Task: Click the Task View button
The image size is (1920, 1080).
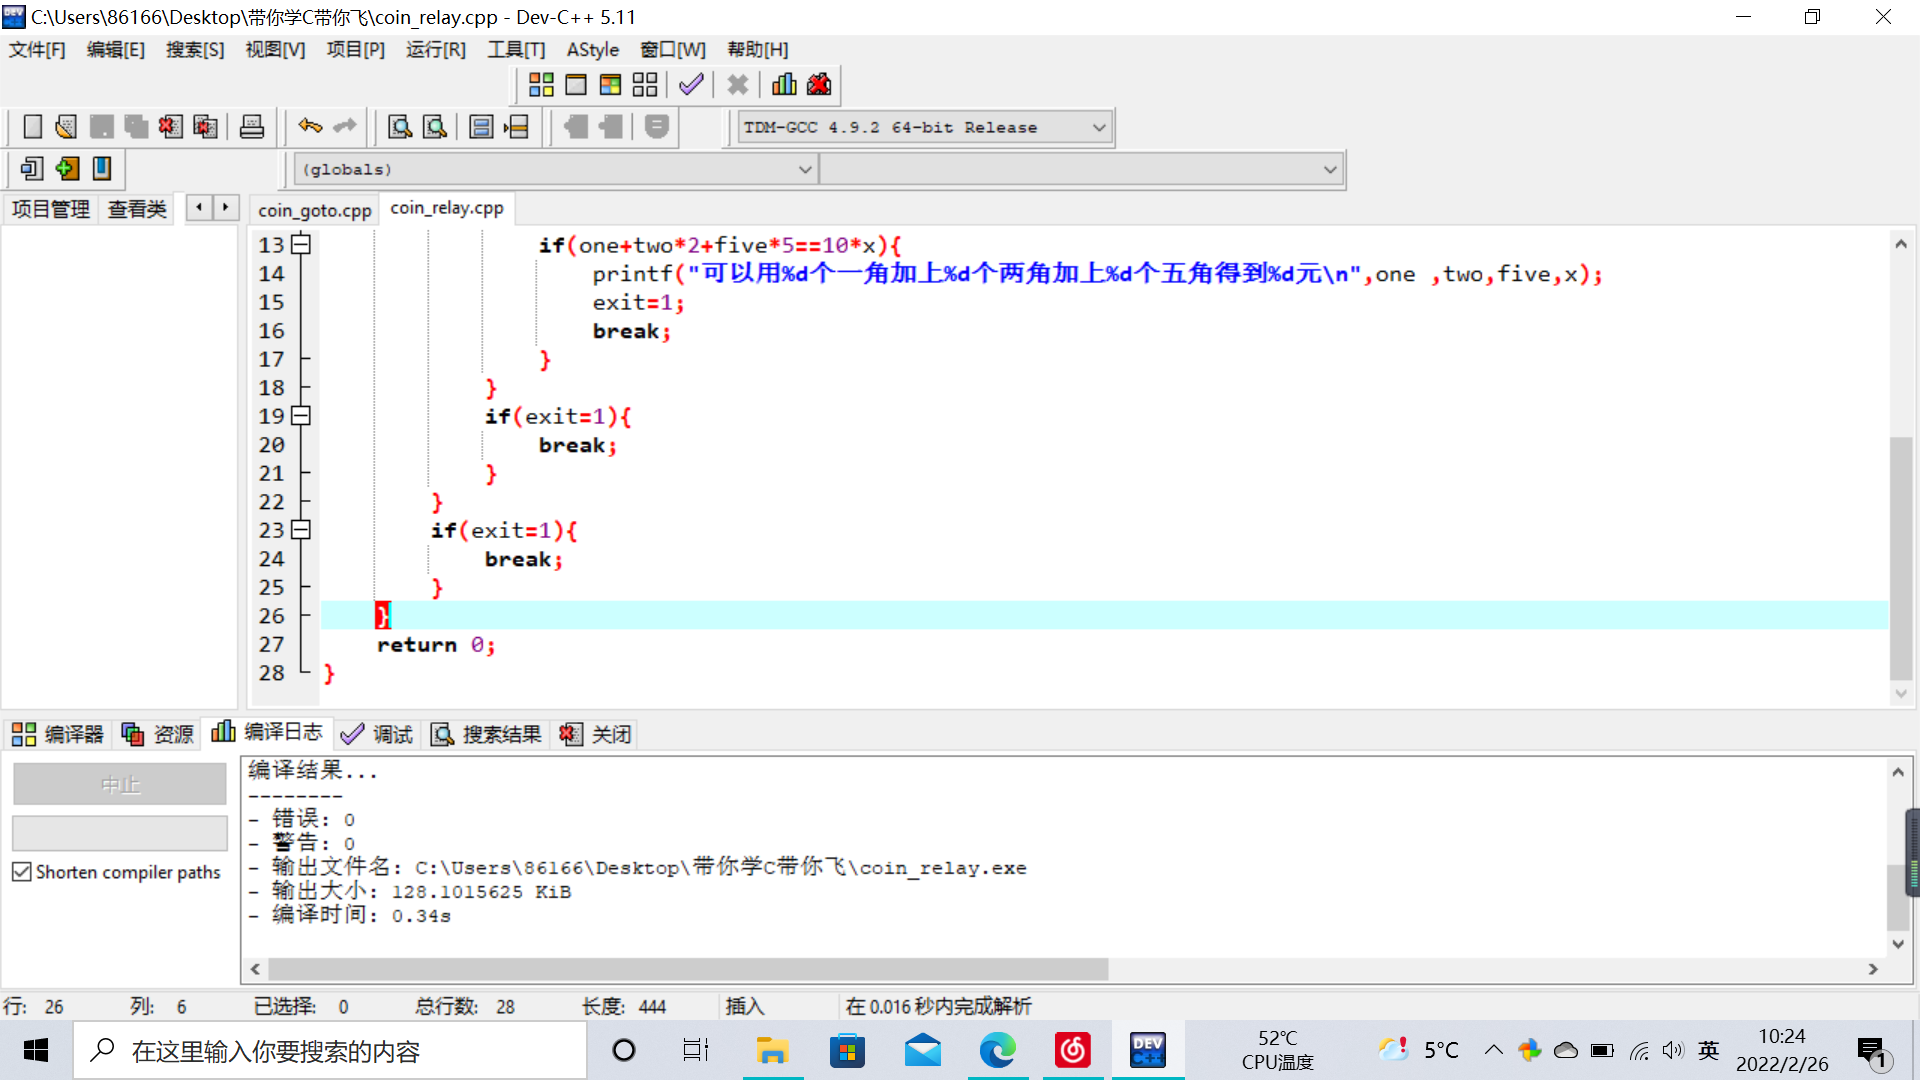Action: pyautogui.click(x=696, y=1050)
